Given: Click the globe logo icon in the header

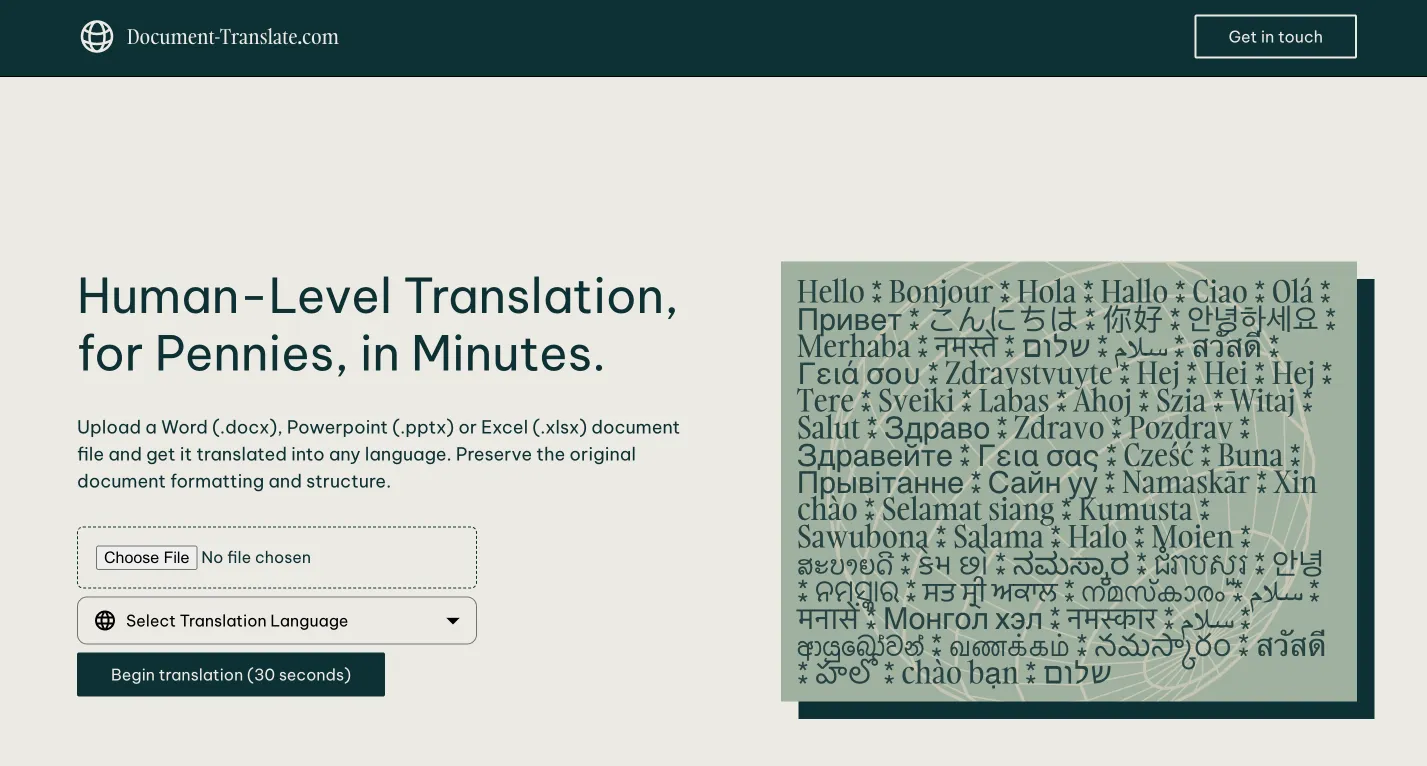Looking at the screenshot, I should [96, 36].
